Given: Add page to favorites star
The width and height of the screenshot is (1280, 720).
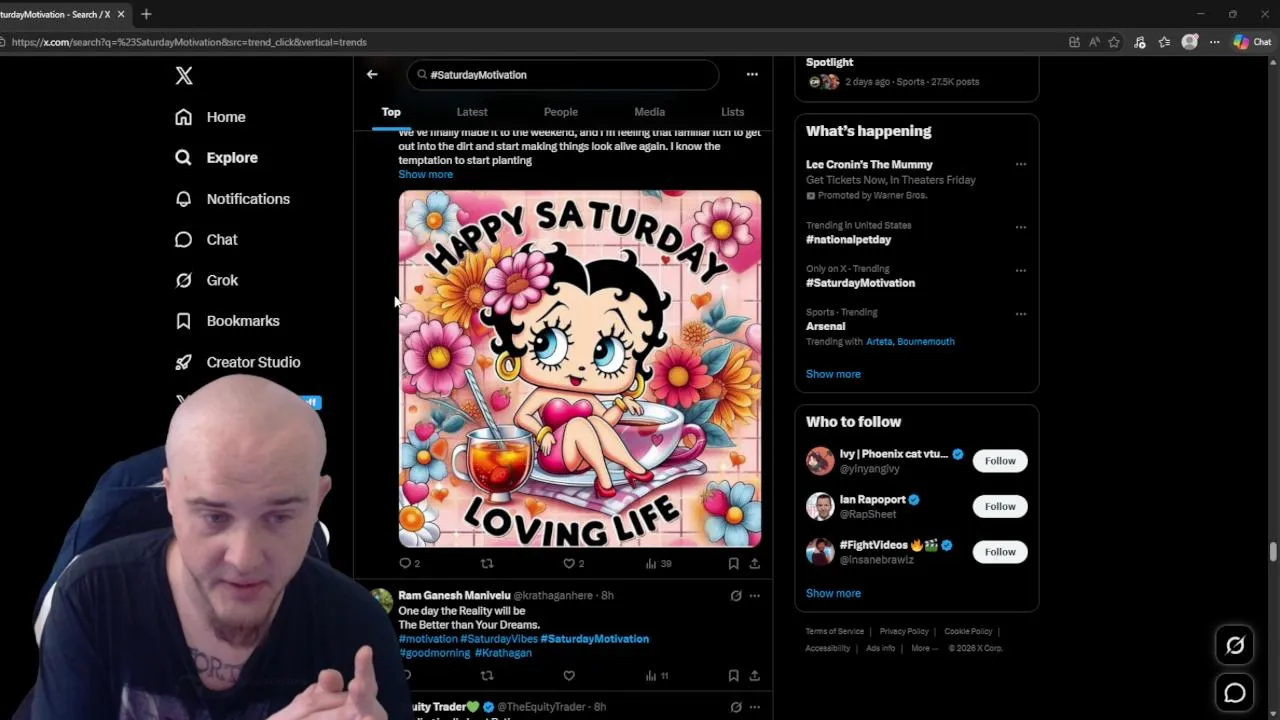Looking at the screenshot, I should [x=1114, y=42].
